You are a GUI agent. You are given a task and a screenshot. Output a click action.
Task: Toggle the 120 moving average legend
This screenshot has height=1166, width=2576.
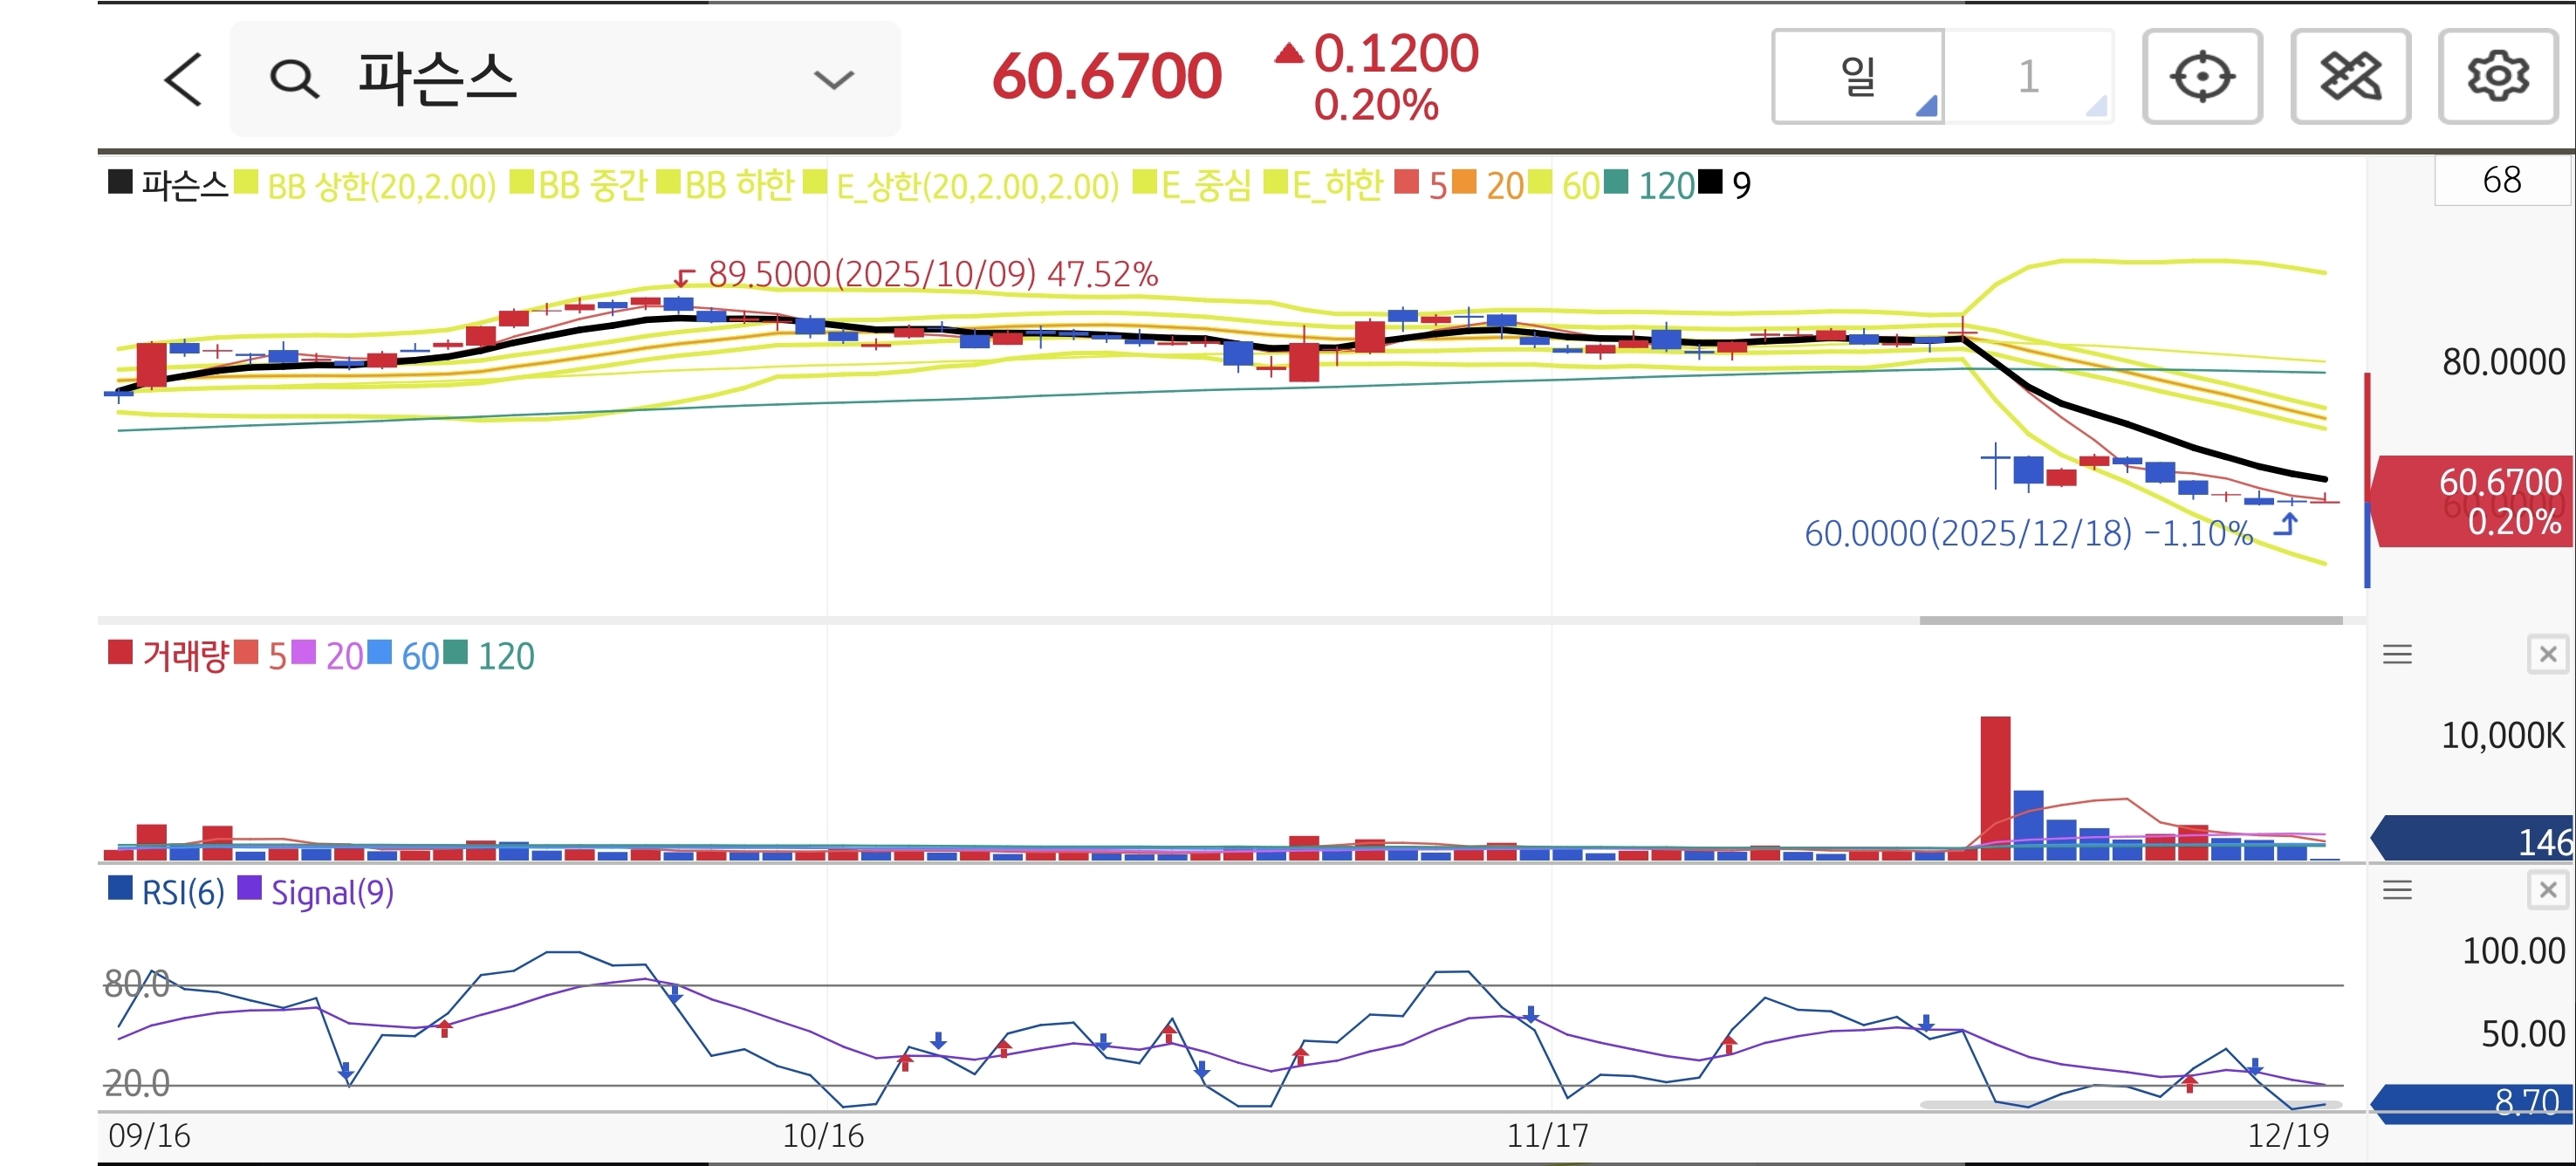click(x=1665, y=186)
